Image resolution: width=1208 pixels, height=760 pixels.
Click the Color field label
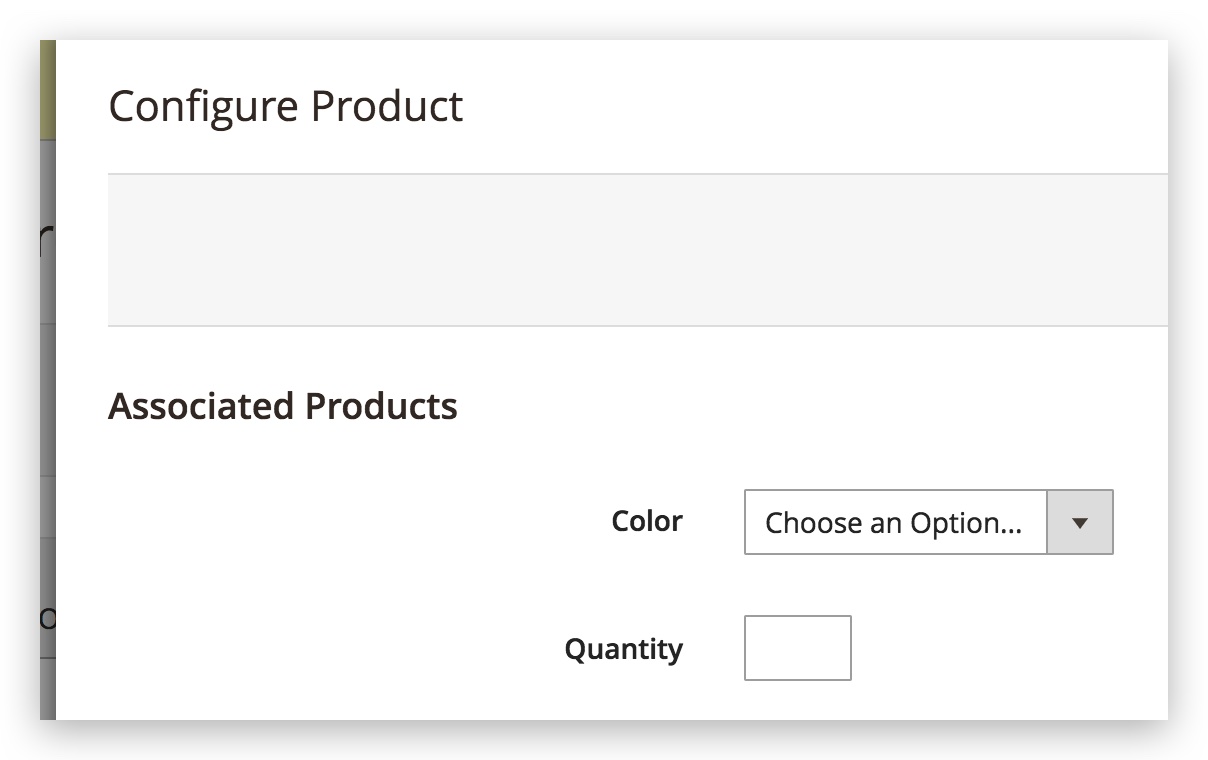click(646, 520)
